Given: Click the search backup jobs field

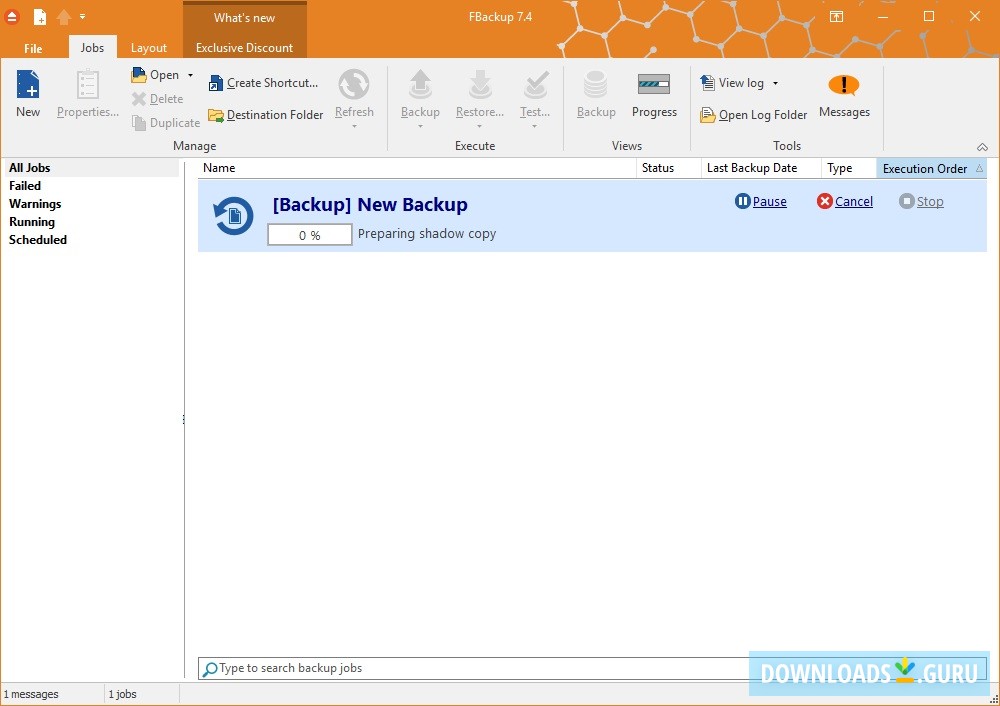Looking at the screenshot, I should (470, 668).
